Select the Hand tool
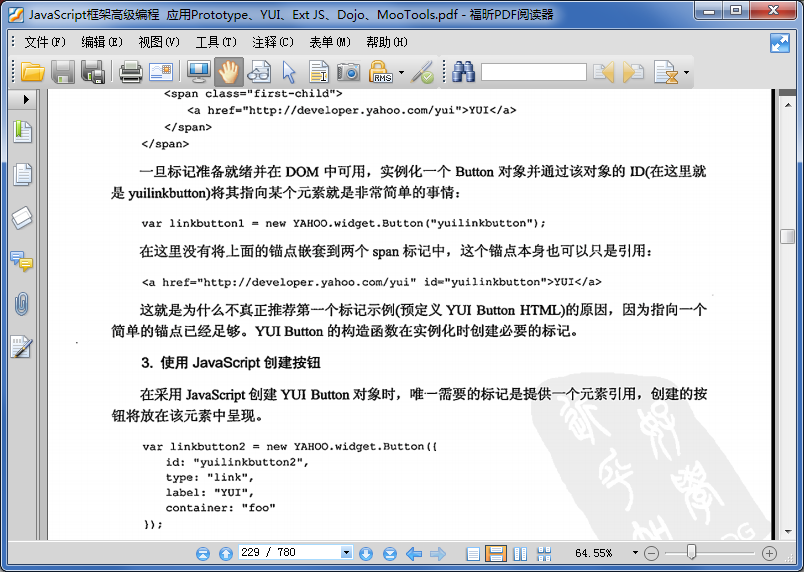Image resolution: width=804 pixels, height=572 pixels. point(229,72)
